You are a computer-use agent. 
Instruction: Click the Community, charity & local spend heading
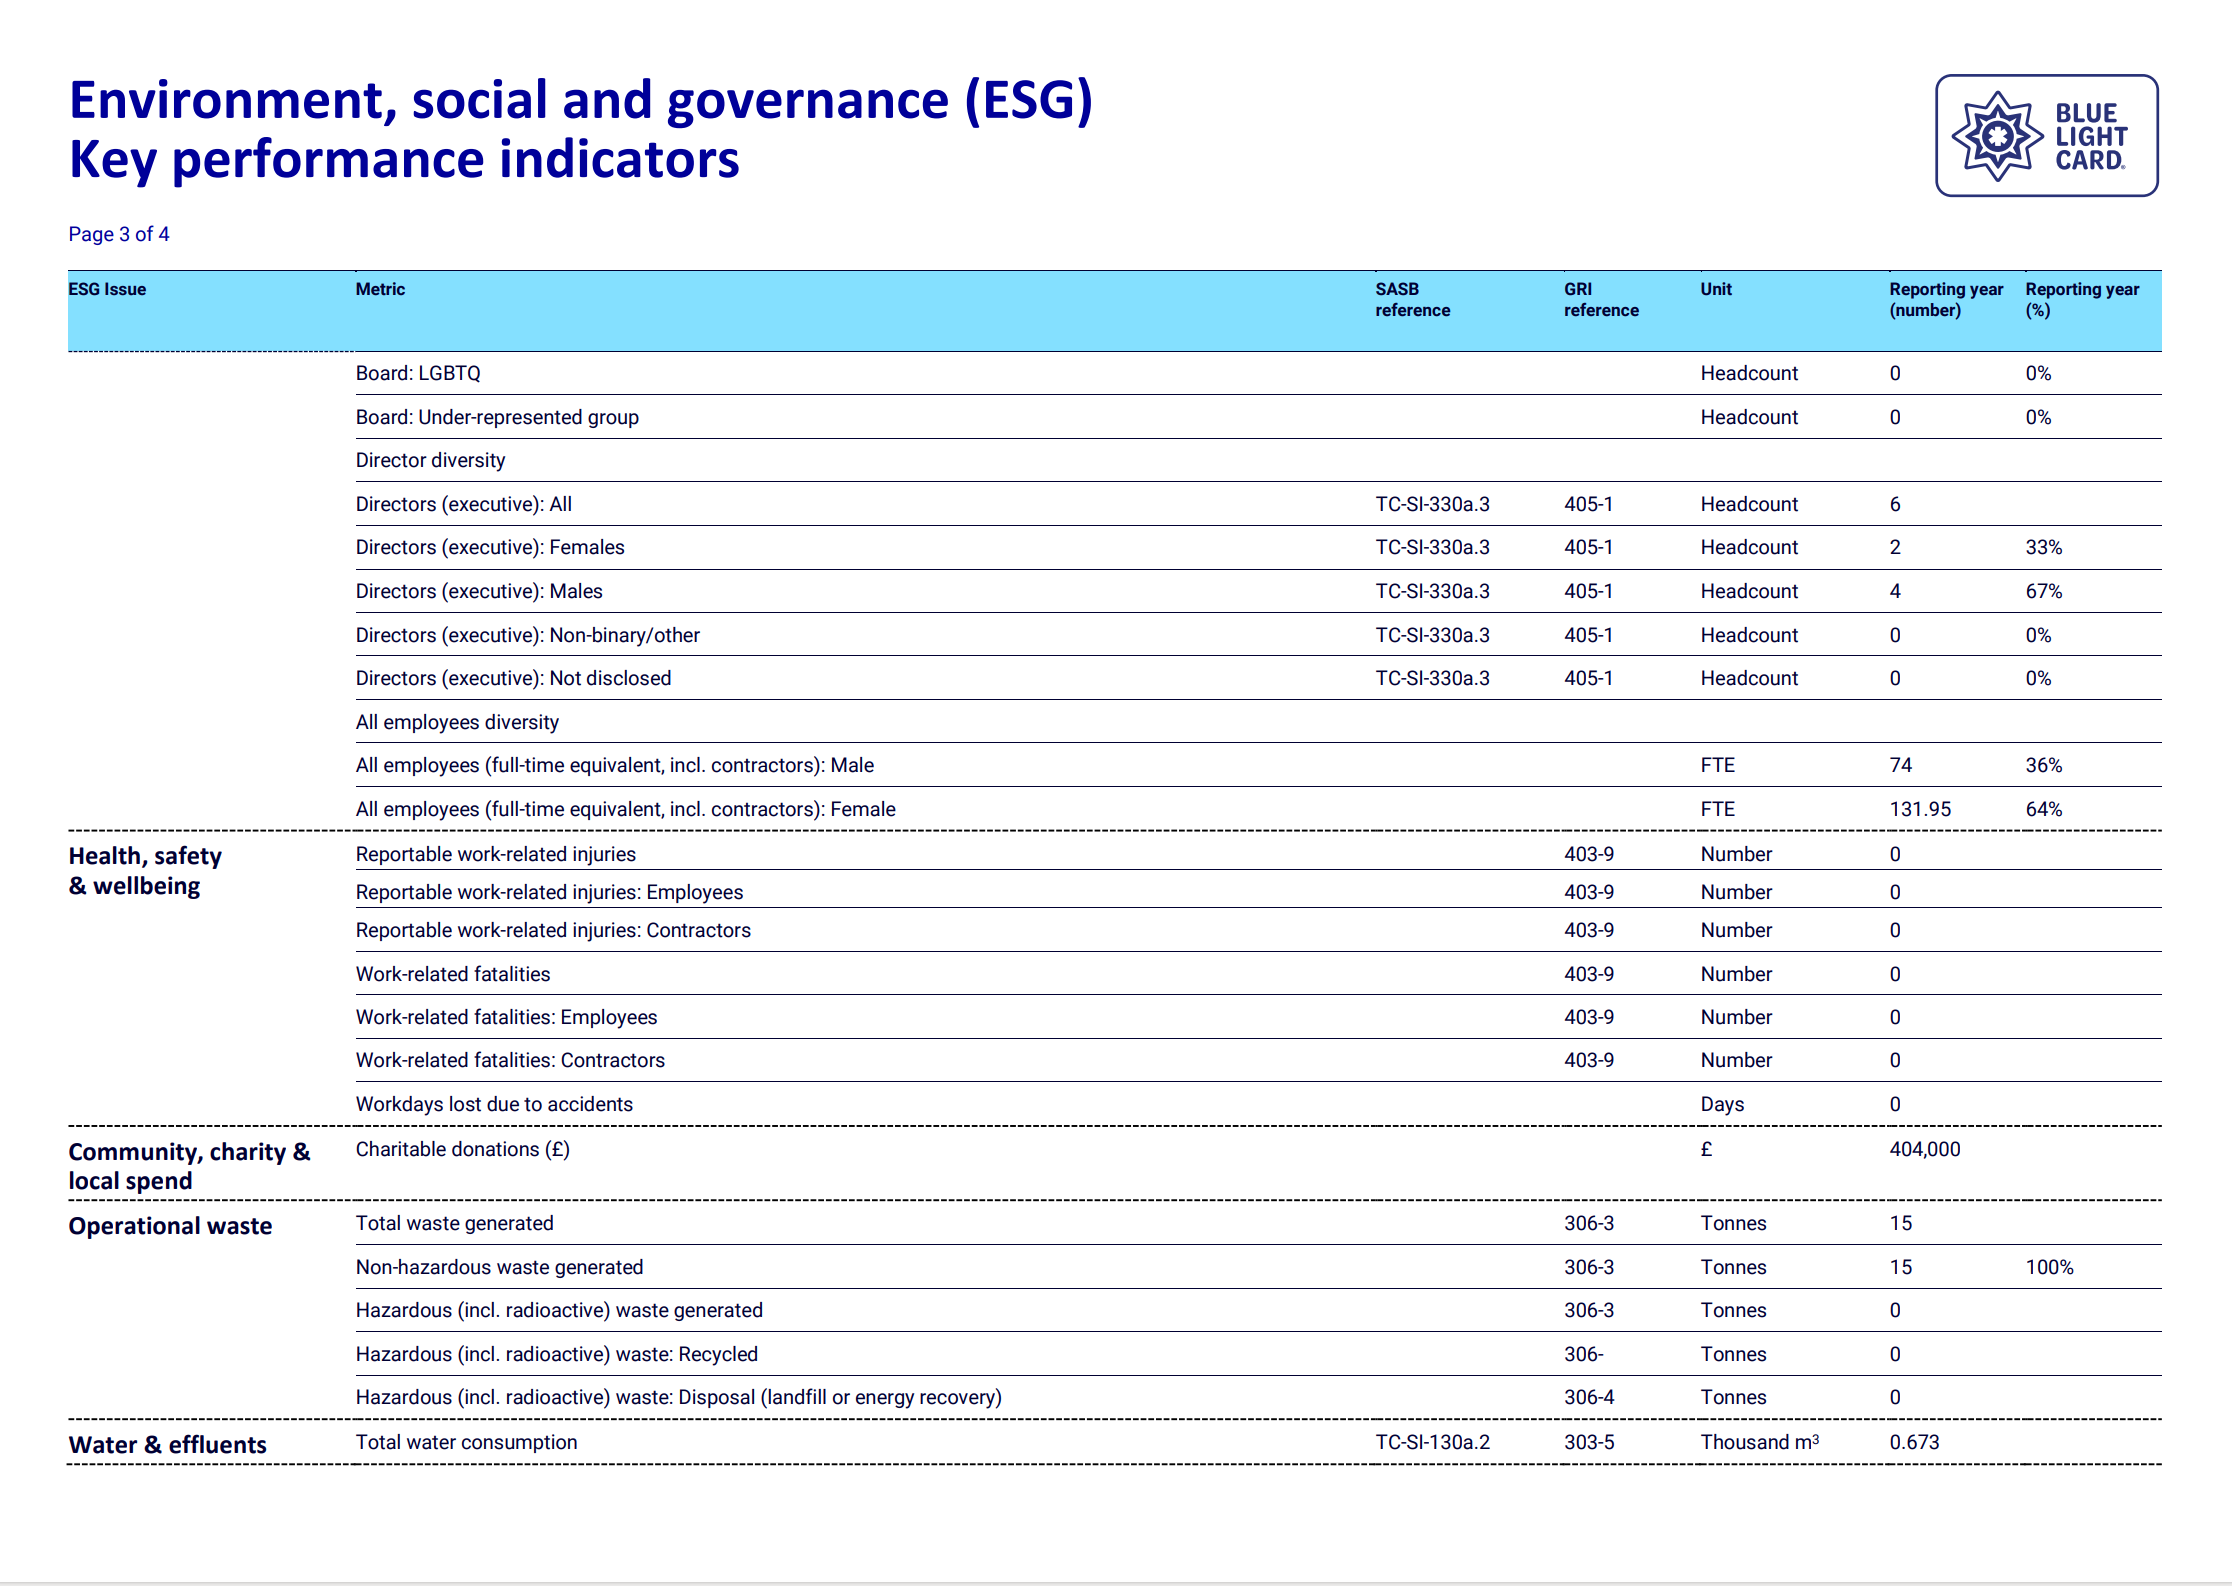(189, 1166)
